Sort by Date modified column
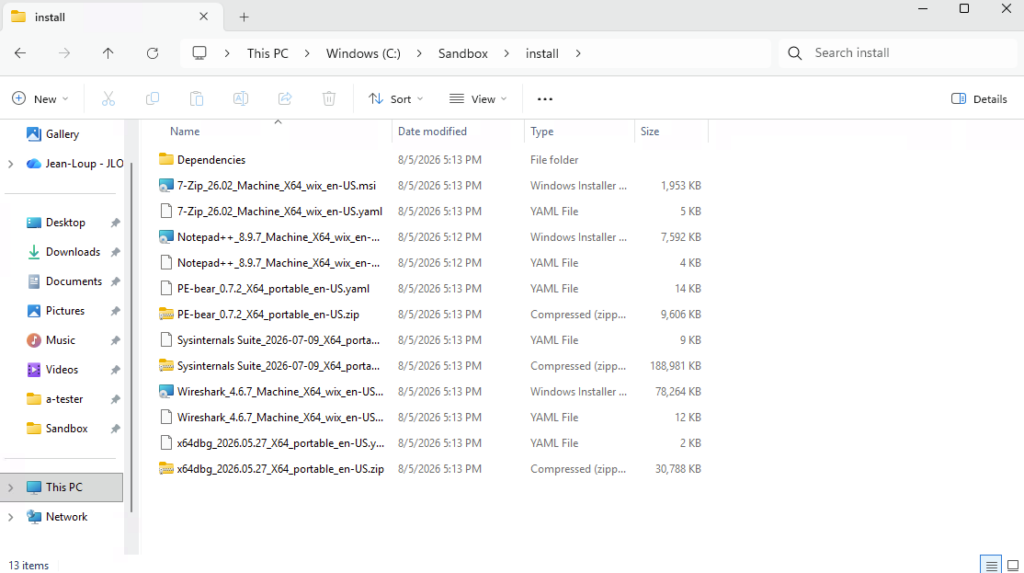The image size is (1024, 573). coord(432,131)
